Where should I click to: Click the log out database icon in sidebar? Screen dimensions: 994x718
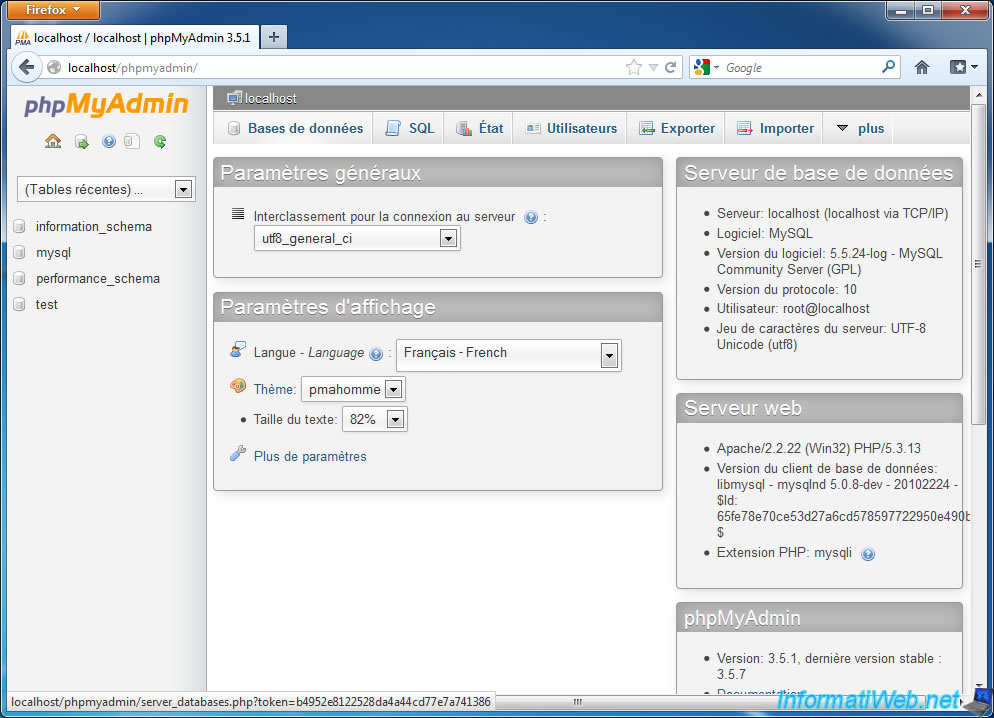81,141
